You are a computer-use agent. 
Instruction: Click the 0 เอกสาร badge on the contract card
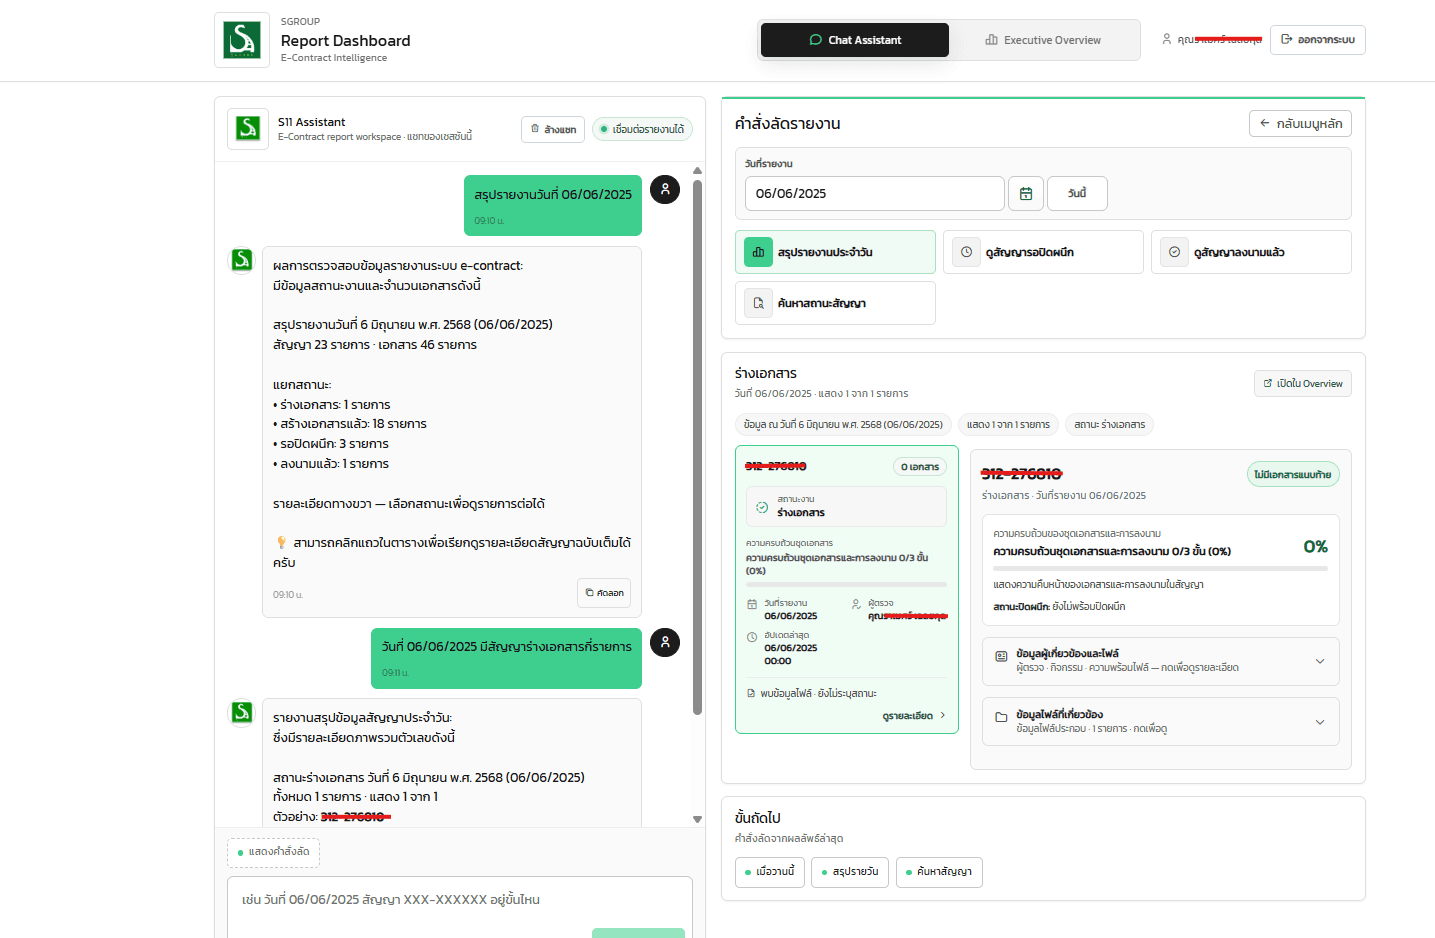[920, 467]
